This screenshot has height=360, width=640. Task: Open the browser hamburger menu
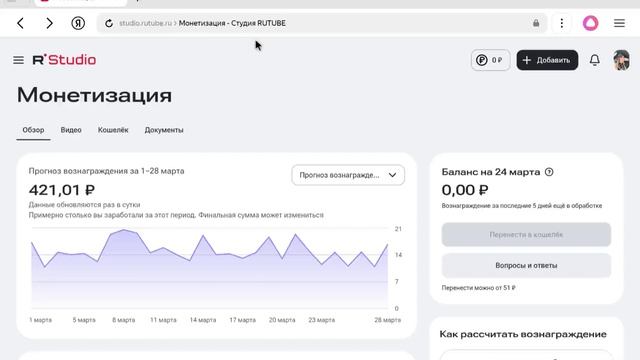619,23
